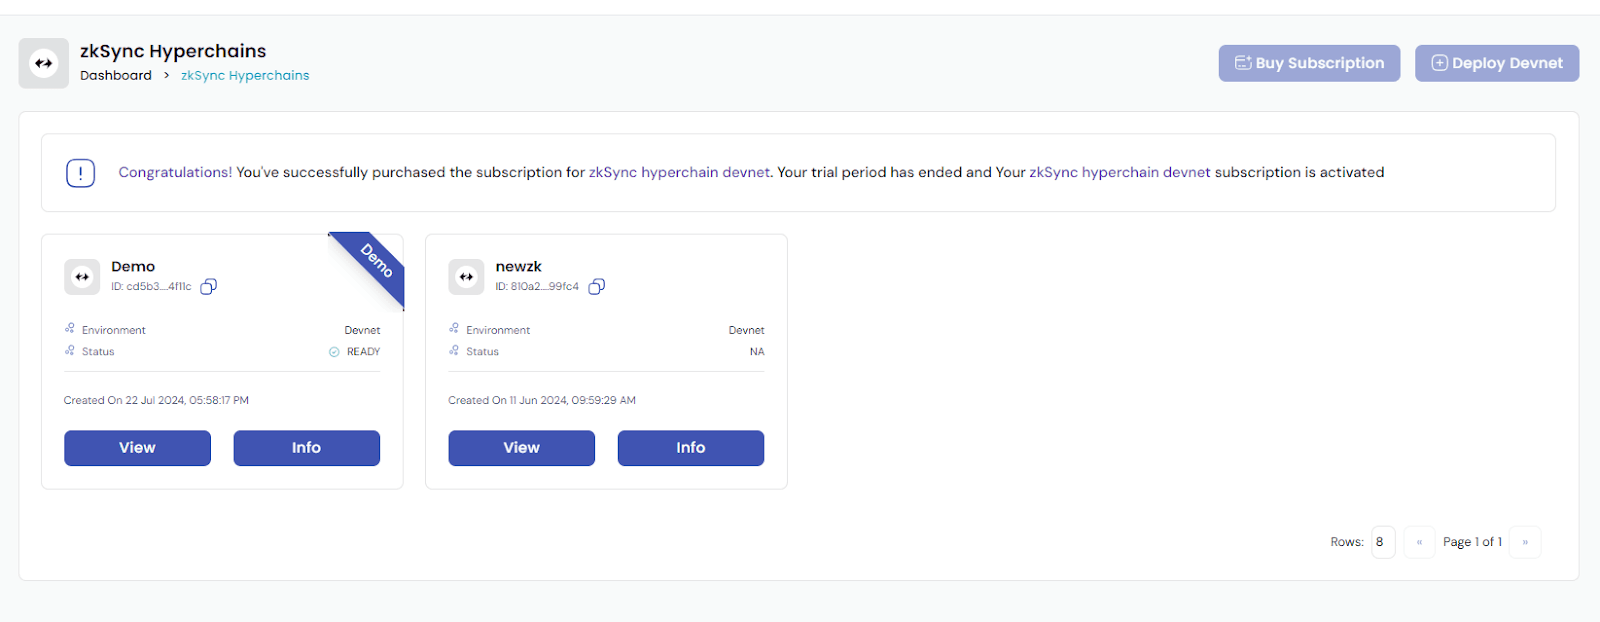Open Info for the newzk hyperchain
This screenshot has width=1600, height=622.
tap(690, 448)
